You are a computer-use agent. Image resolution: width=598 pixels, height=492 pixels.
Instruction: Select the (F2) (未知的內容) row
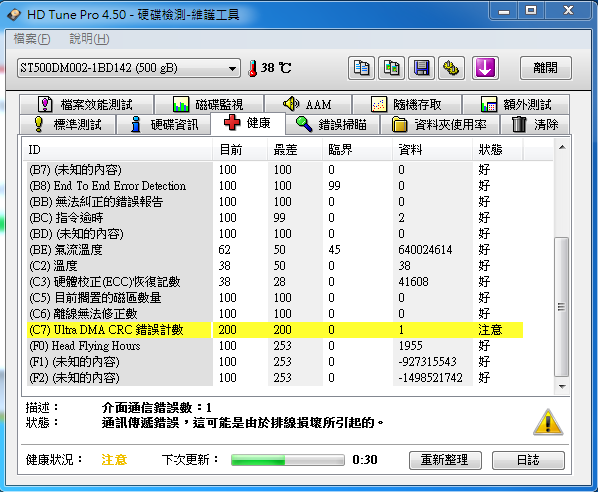[275, 378]
